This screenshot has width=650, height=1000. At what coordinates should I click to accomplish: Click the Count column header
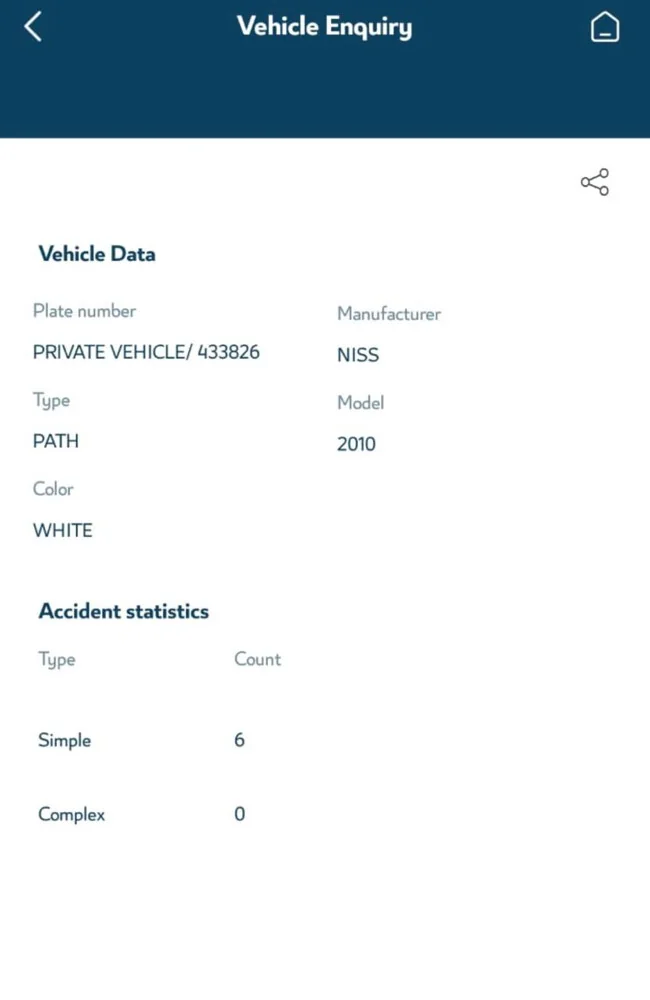click(x=257, y=659)
